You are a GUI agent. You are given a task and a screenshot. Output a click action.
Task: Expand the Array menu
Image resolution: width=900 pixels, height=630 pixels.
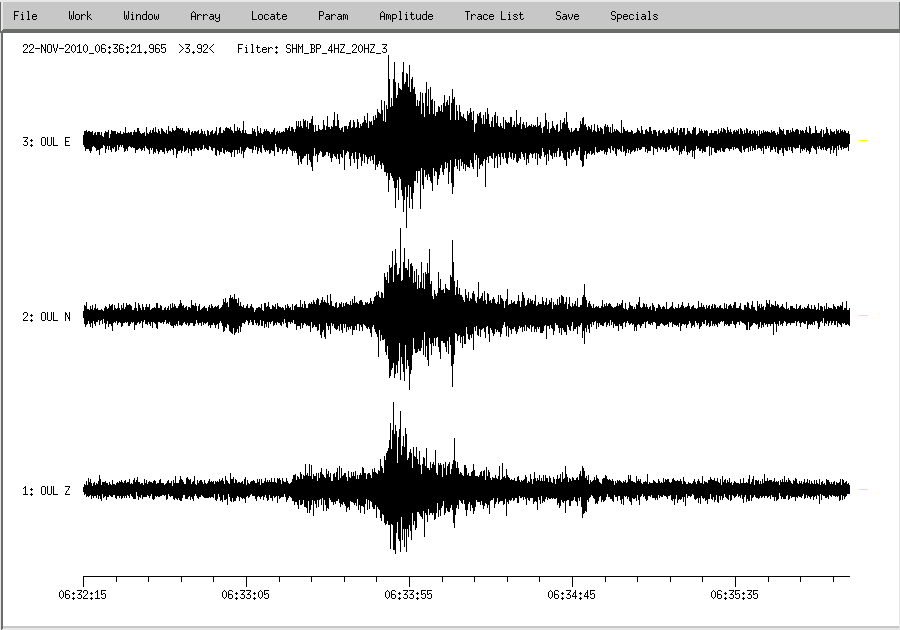(205, 16)
